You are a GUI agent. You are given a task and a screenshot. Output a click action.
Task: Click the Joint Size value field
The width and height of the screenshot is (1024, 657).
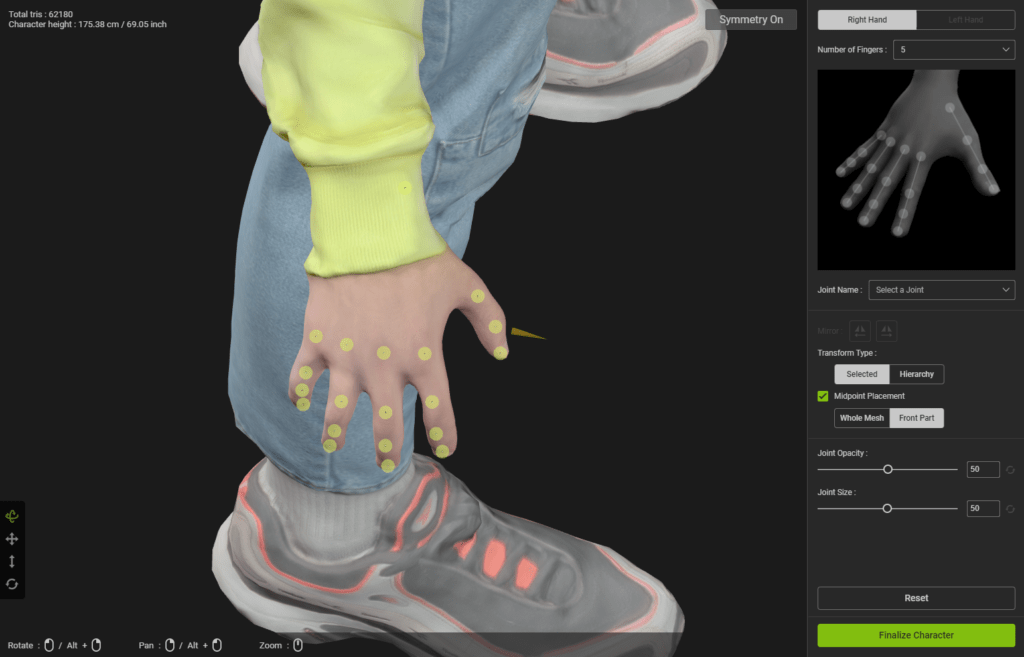pos(983,509)
